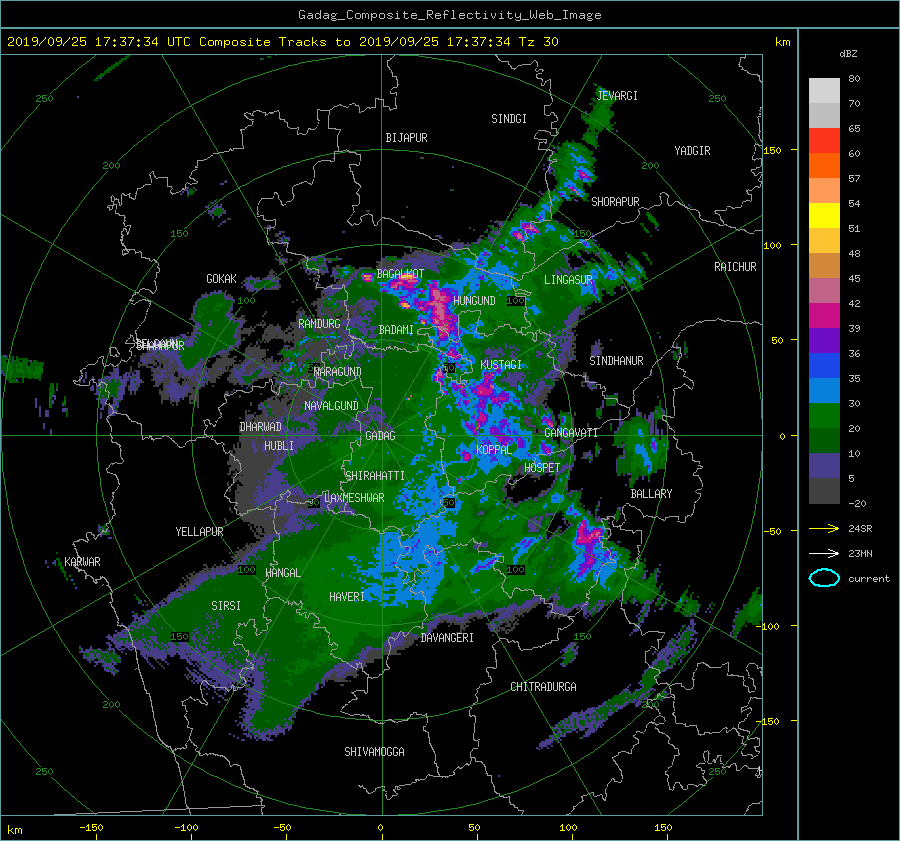Click the Gadag Composite Reflectivity title

point(449,15)
